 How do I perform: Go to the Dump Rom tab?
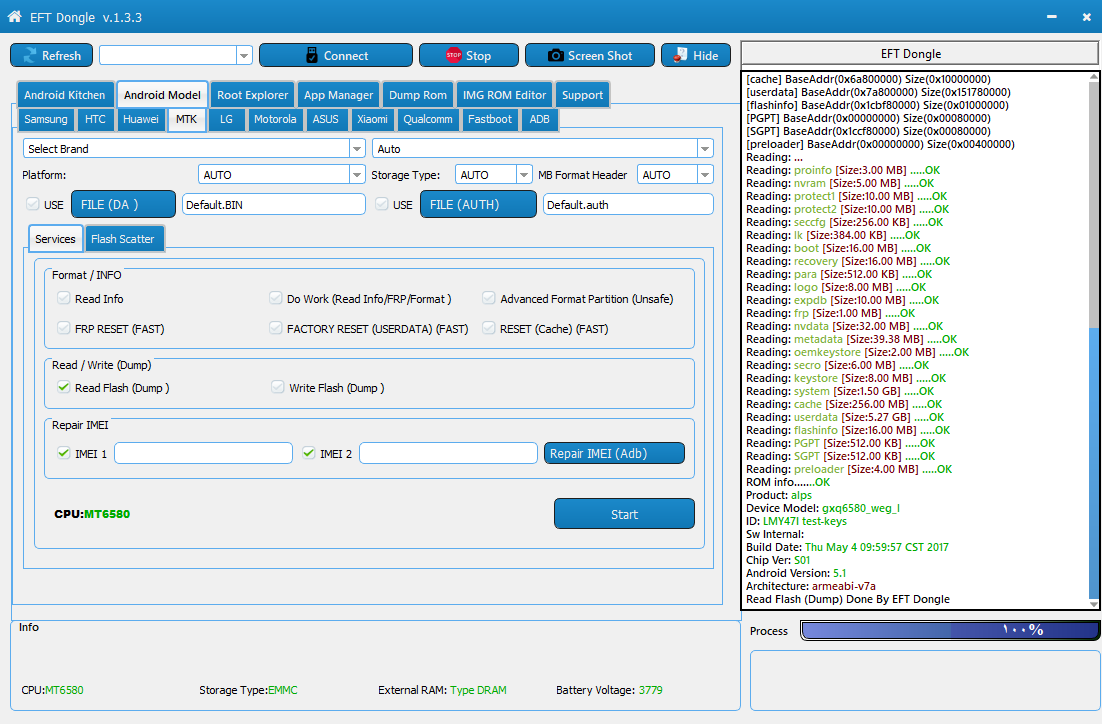click(417, 95)
